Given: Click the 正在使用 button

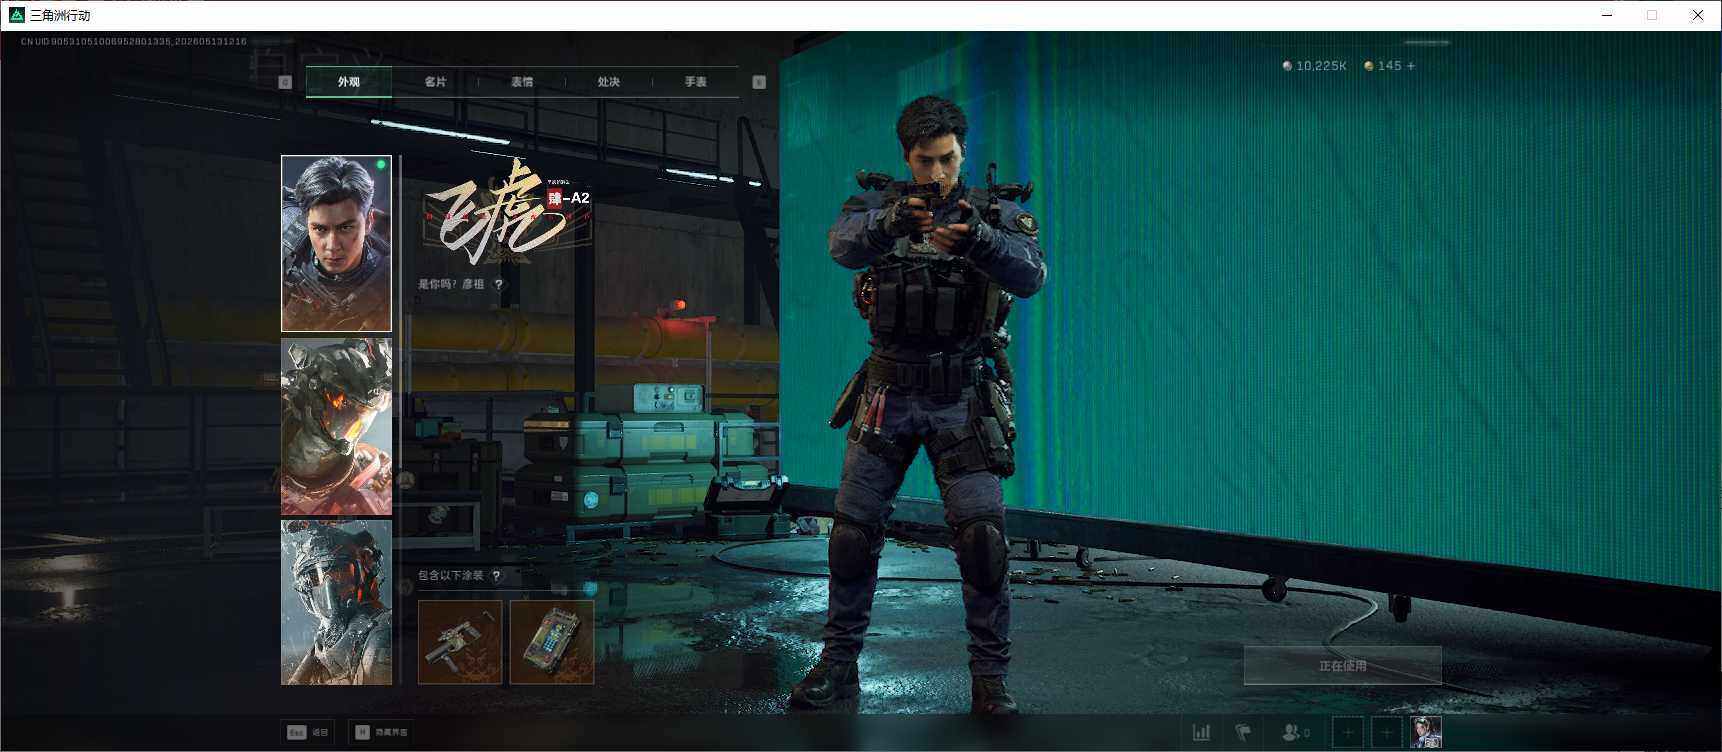Looking at the screenshot, I should coord(1342,666).
